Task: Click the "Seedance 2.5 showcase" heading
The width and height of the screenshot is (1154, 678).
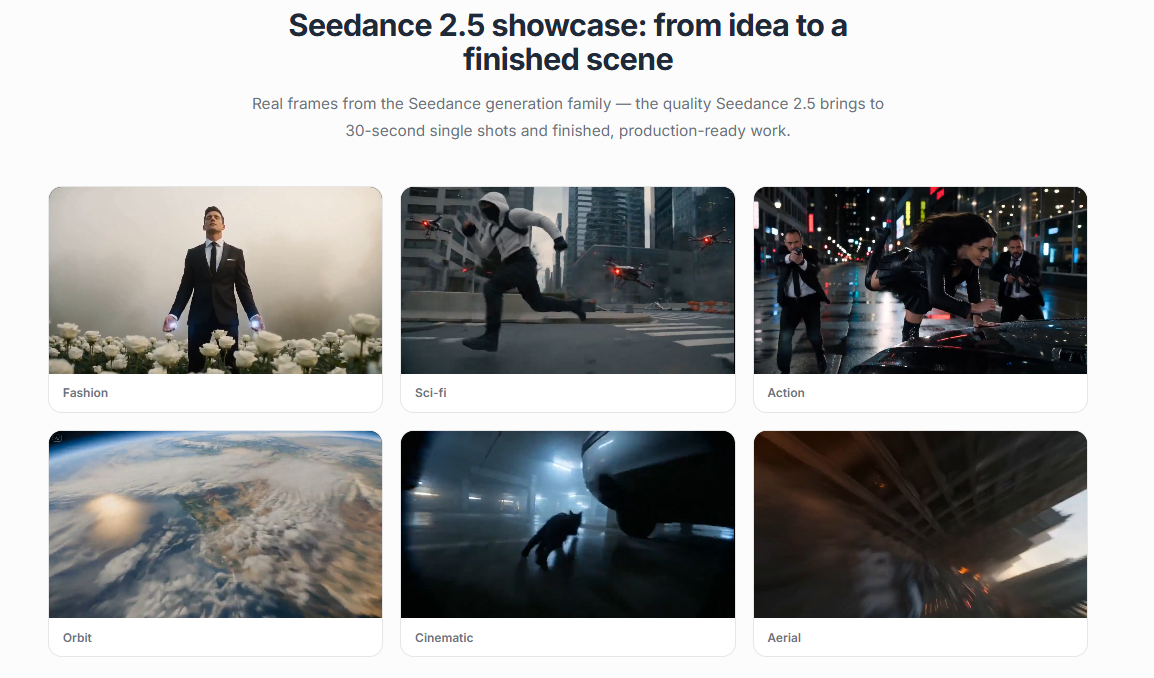Action: pyautogui.click(x=567, y=42)
